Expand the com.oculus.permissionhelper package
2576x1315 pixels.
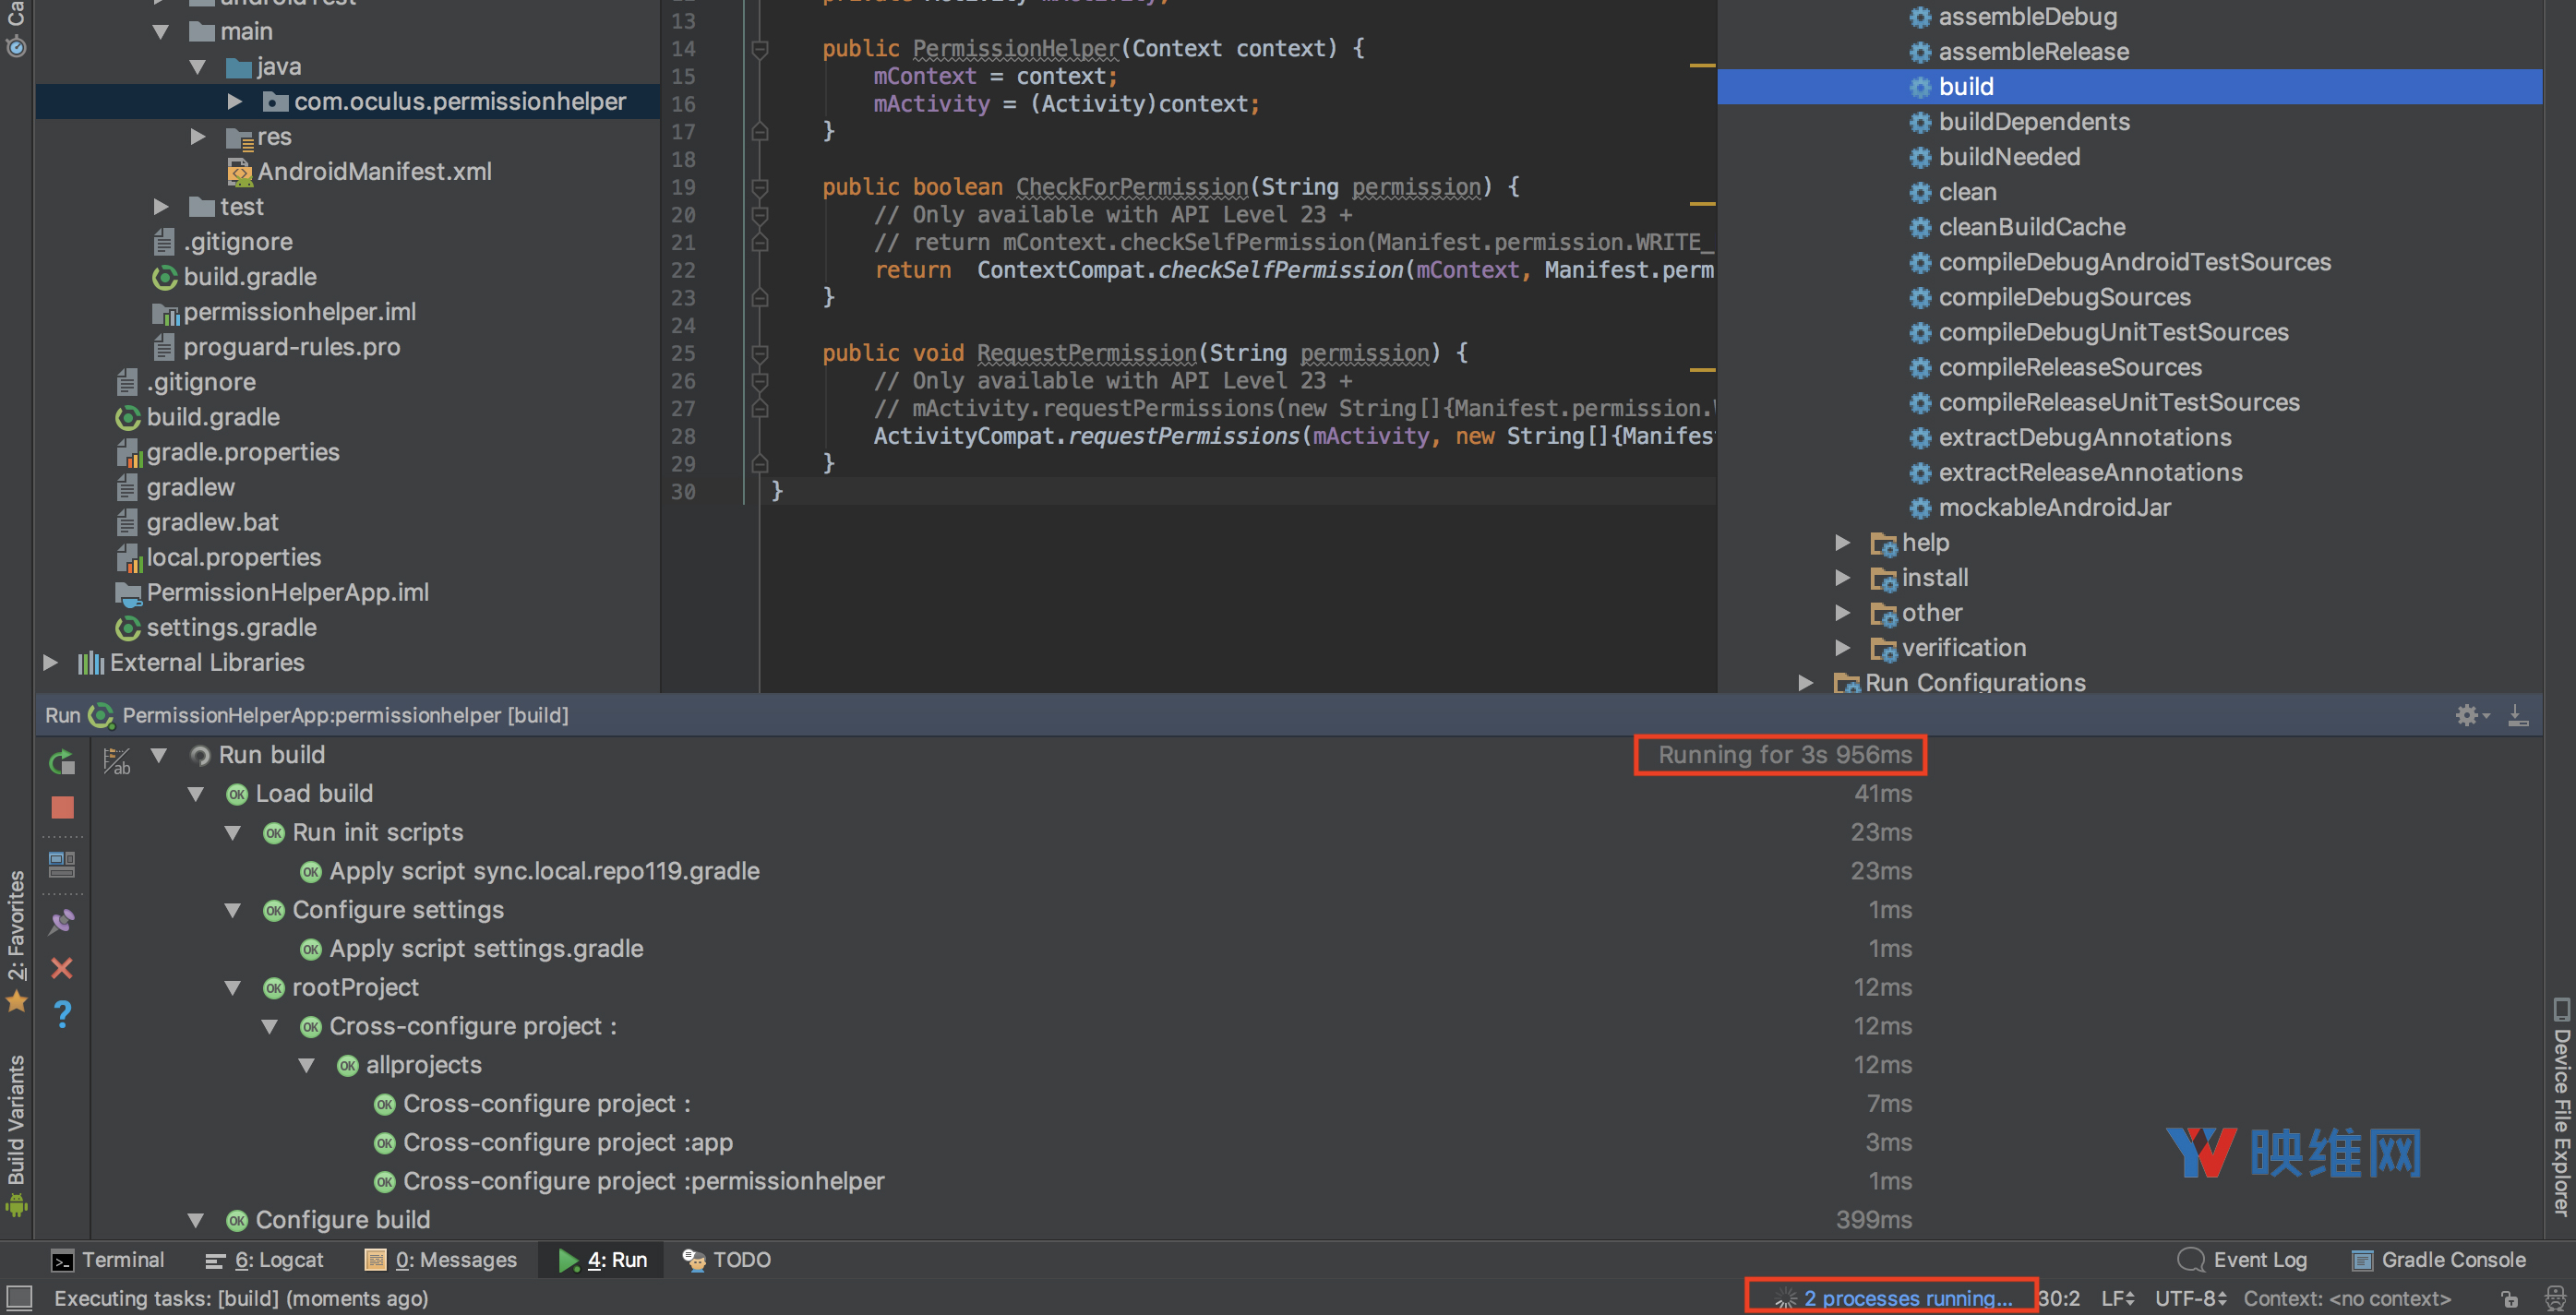(235, 101)
